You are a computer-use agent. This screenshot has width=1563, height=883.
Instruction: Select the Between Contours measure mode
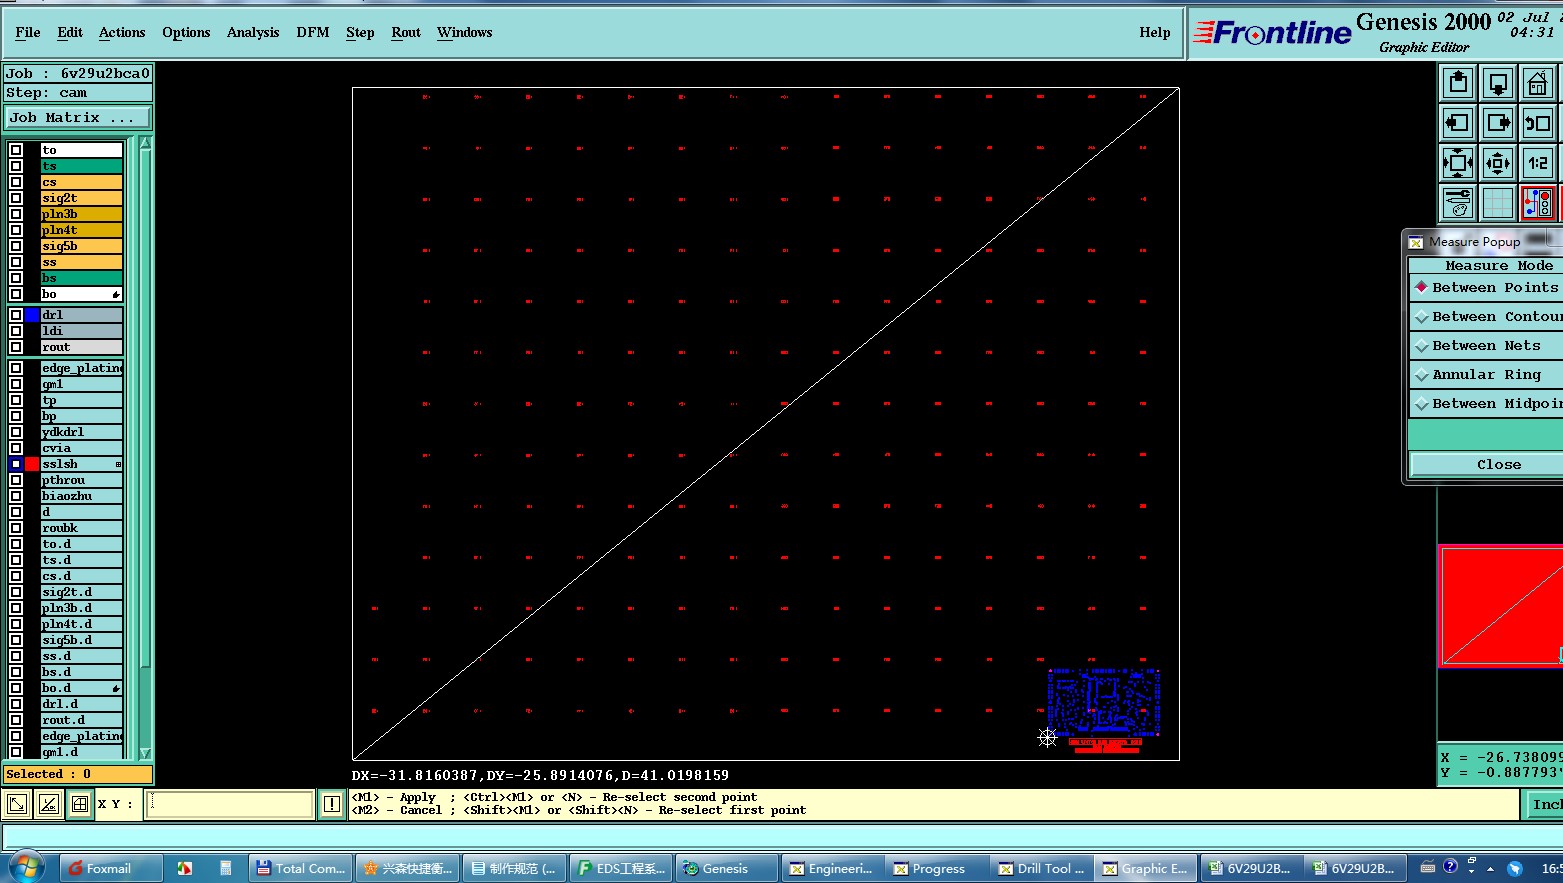pyautogui.click(x=1485, y=316)
